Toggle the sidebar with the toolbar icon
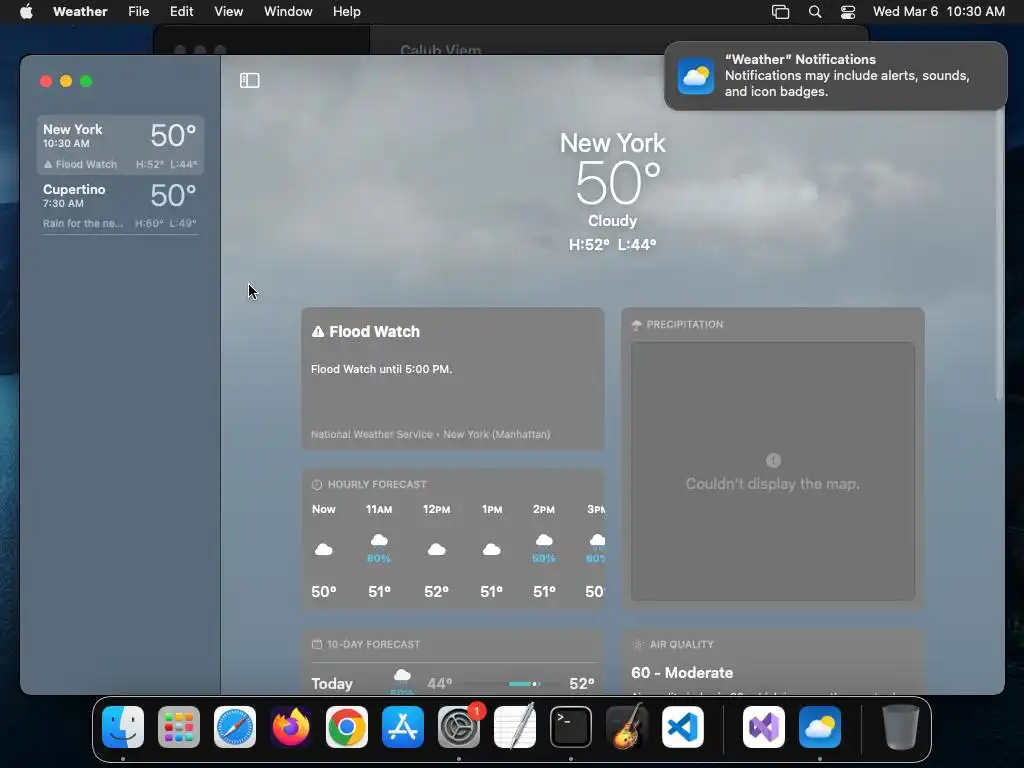This screenshot has height=768, width=1024. point(249,80)
